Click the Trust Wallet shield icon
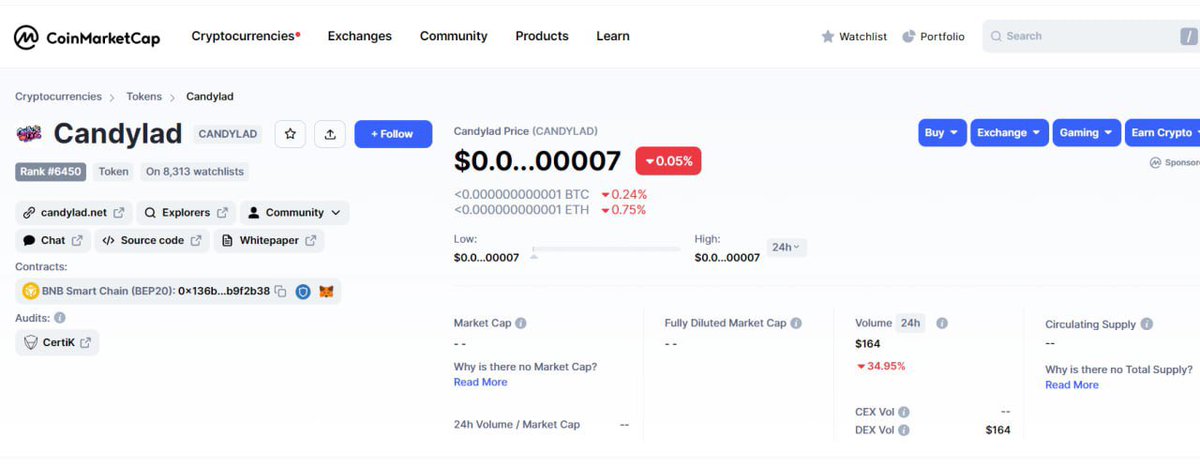 point(303,292)
